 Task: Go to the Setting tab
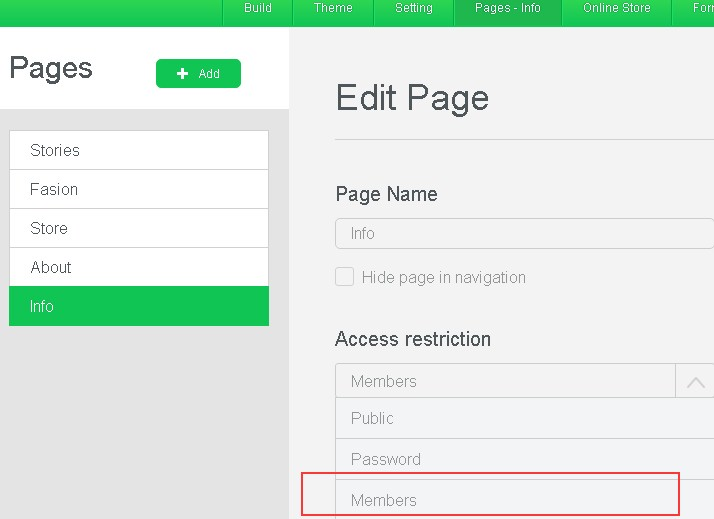pos(413,9)
